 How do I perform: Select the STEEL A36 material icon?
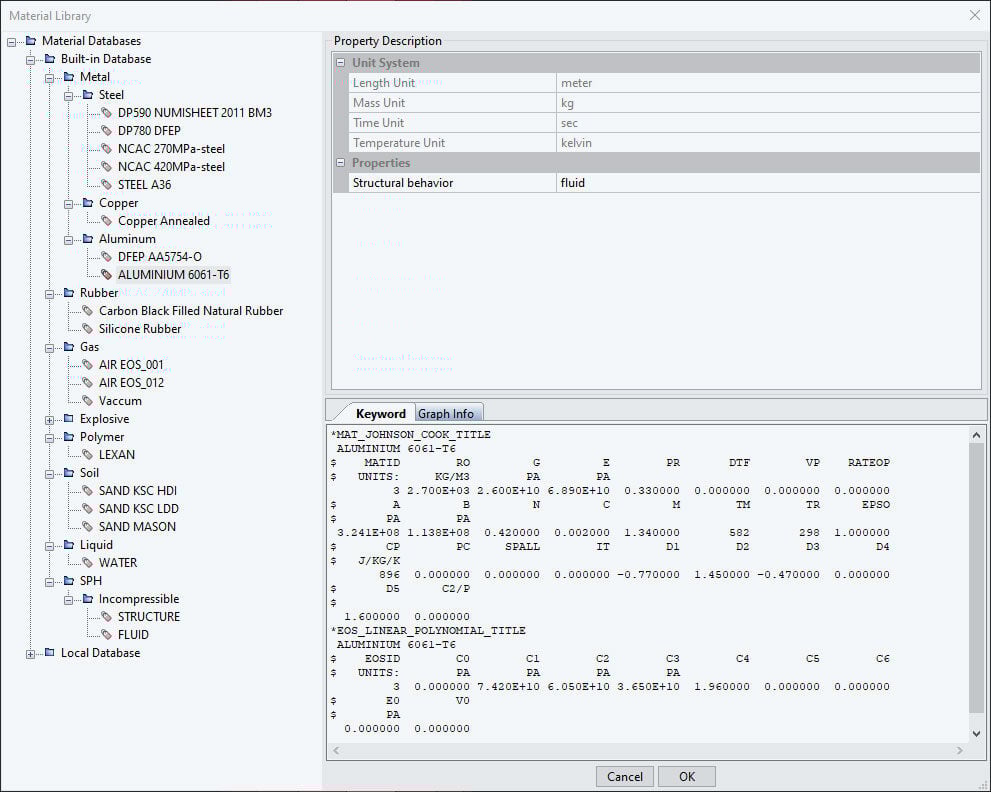click(x=106, y=184)
